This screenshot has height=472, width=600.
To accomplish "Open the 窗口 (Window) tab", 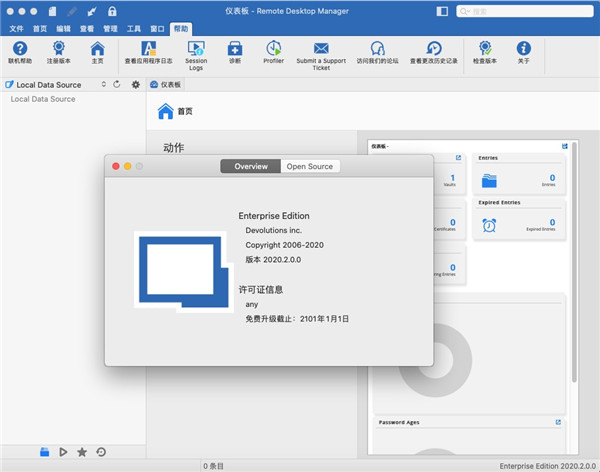I will [x=157, y=29].
